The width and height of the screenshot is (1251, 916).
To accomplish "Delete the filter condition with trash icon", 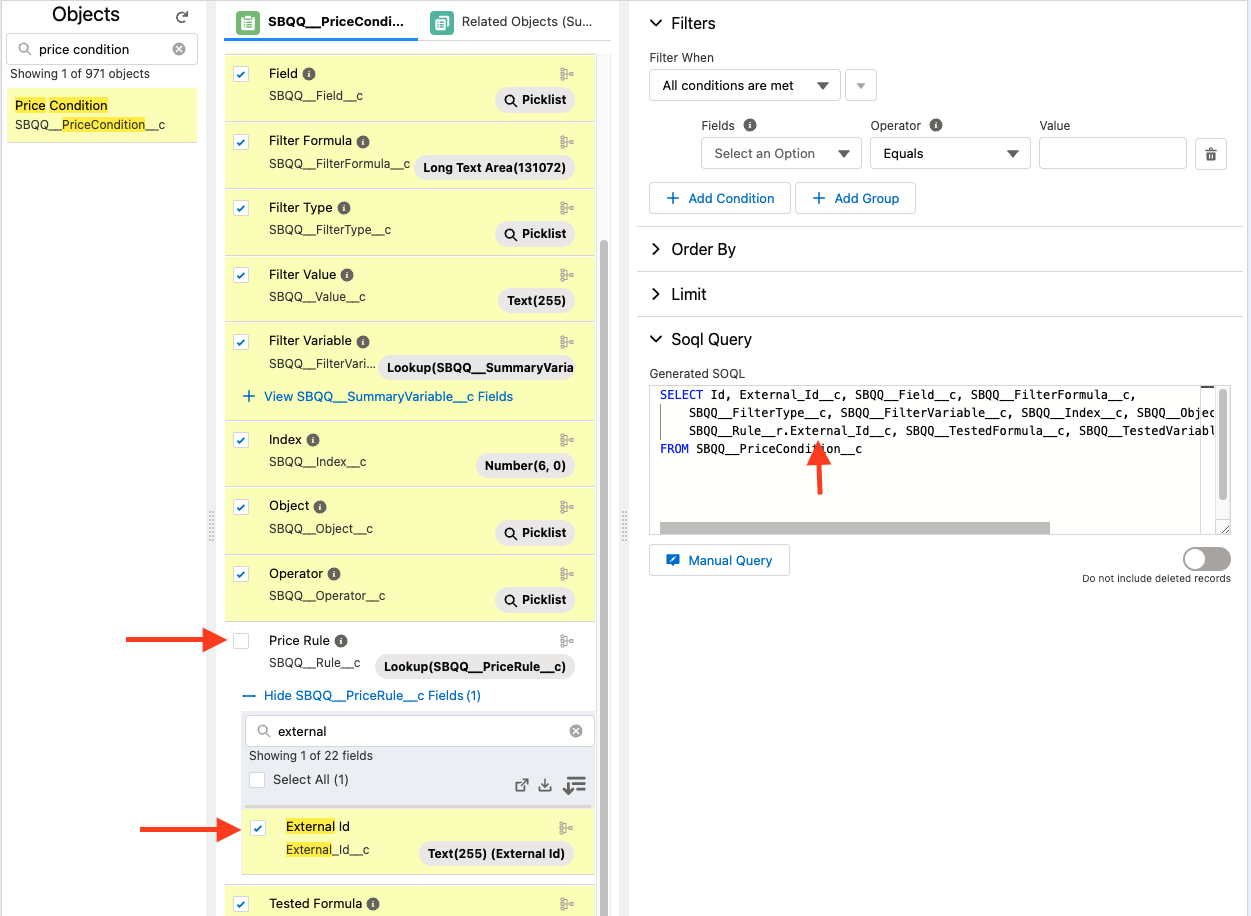I will coord(1211,154).
